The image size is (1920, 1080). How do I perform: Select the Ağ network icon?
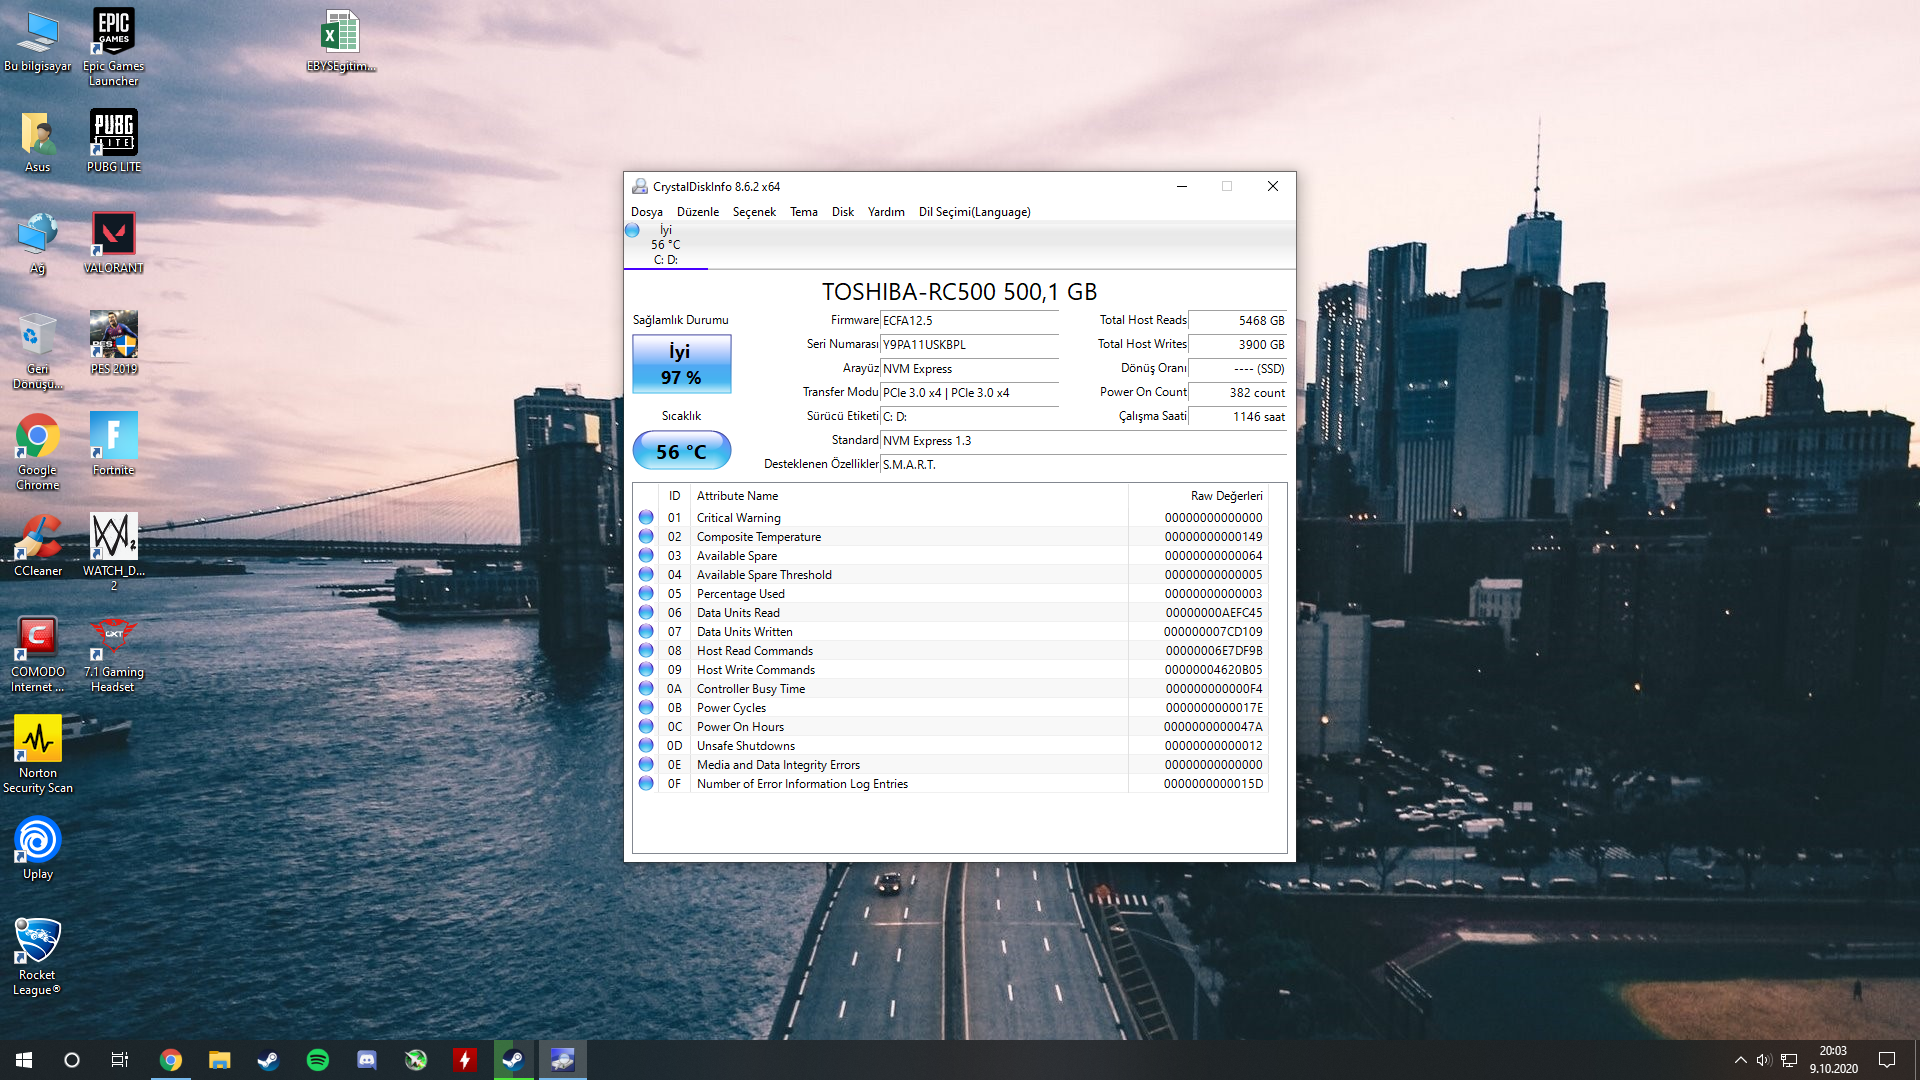[37, 243]
